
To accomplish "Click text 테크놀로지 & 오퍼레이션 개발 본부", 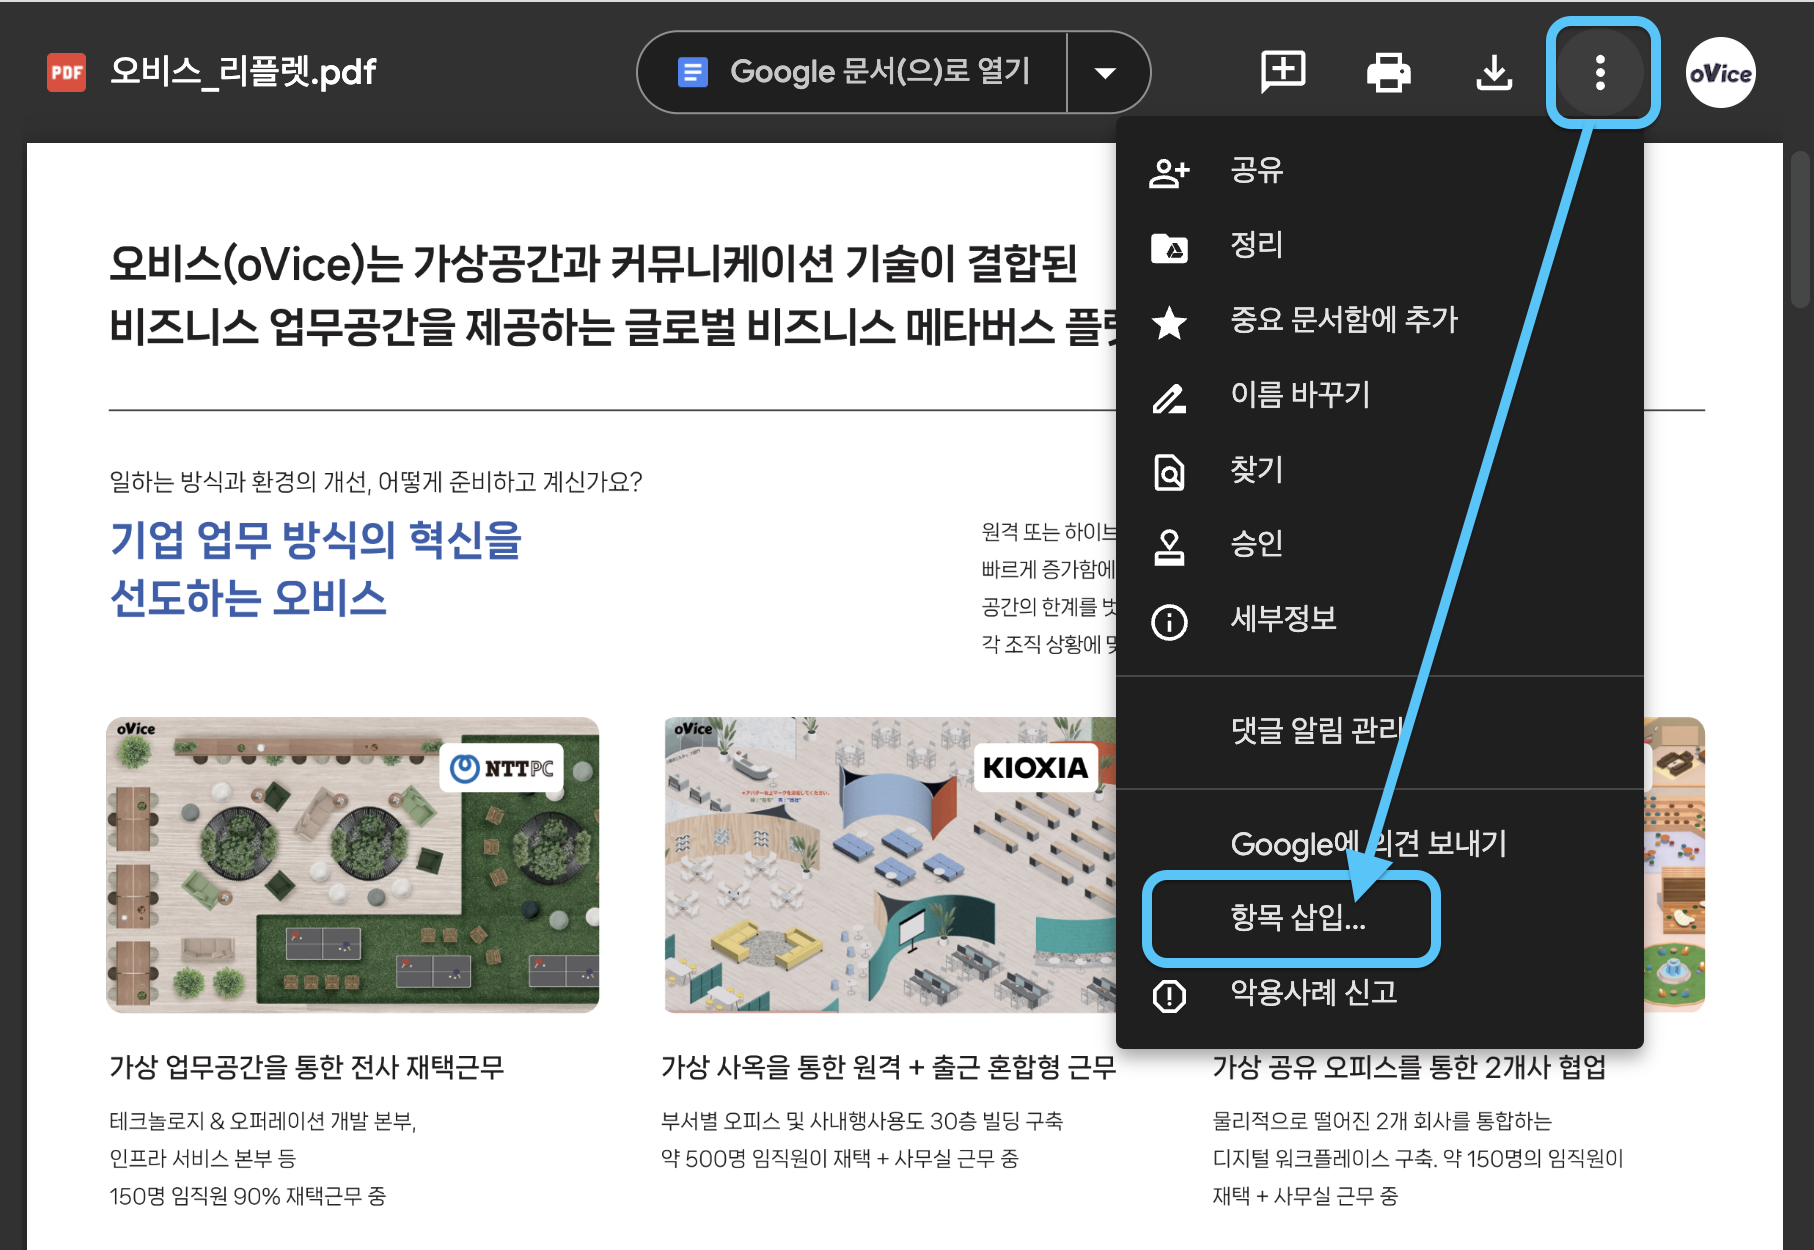I will [262, 1122].
